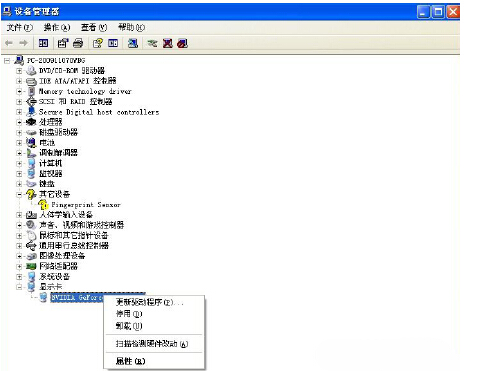The height and width of the screenshot is (371, 477).
Task: Open the 查看(V) menu
Action: [x=94, y=28]
